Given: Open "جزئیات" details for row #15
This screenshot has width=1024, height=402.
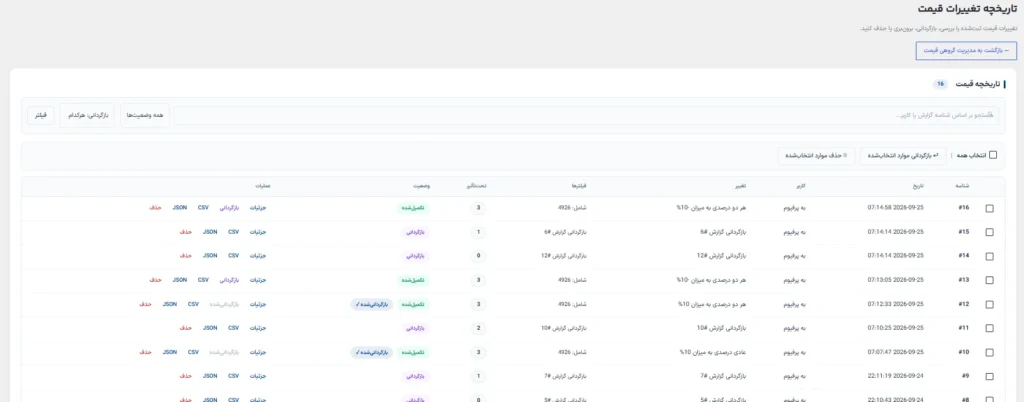Looking at the screenshot, I should [x=259, y=232].
